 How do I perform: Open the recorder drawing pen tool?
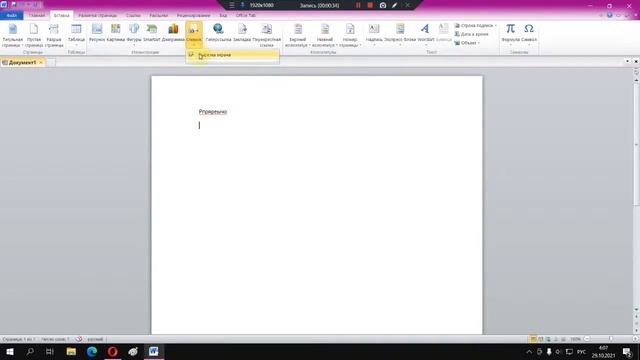(395, 5)
